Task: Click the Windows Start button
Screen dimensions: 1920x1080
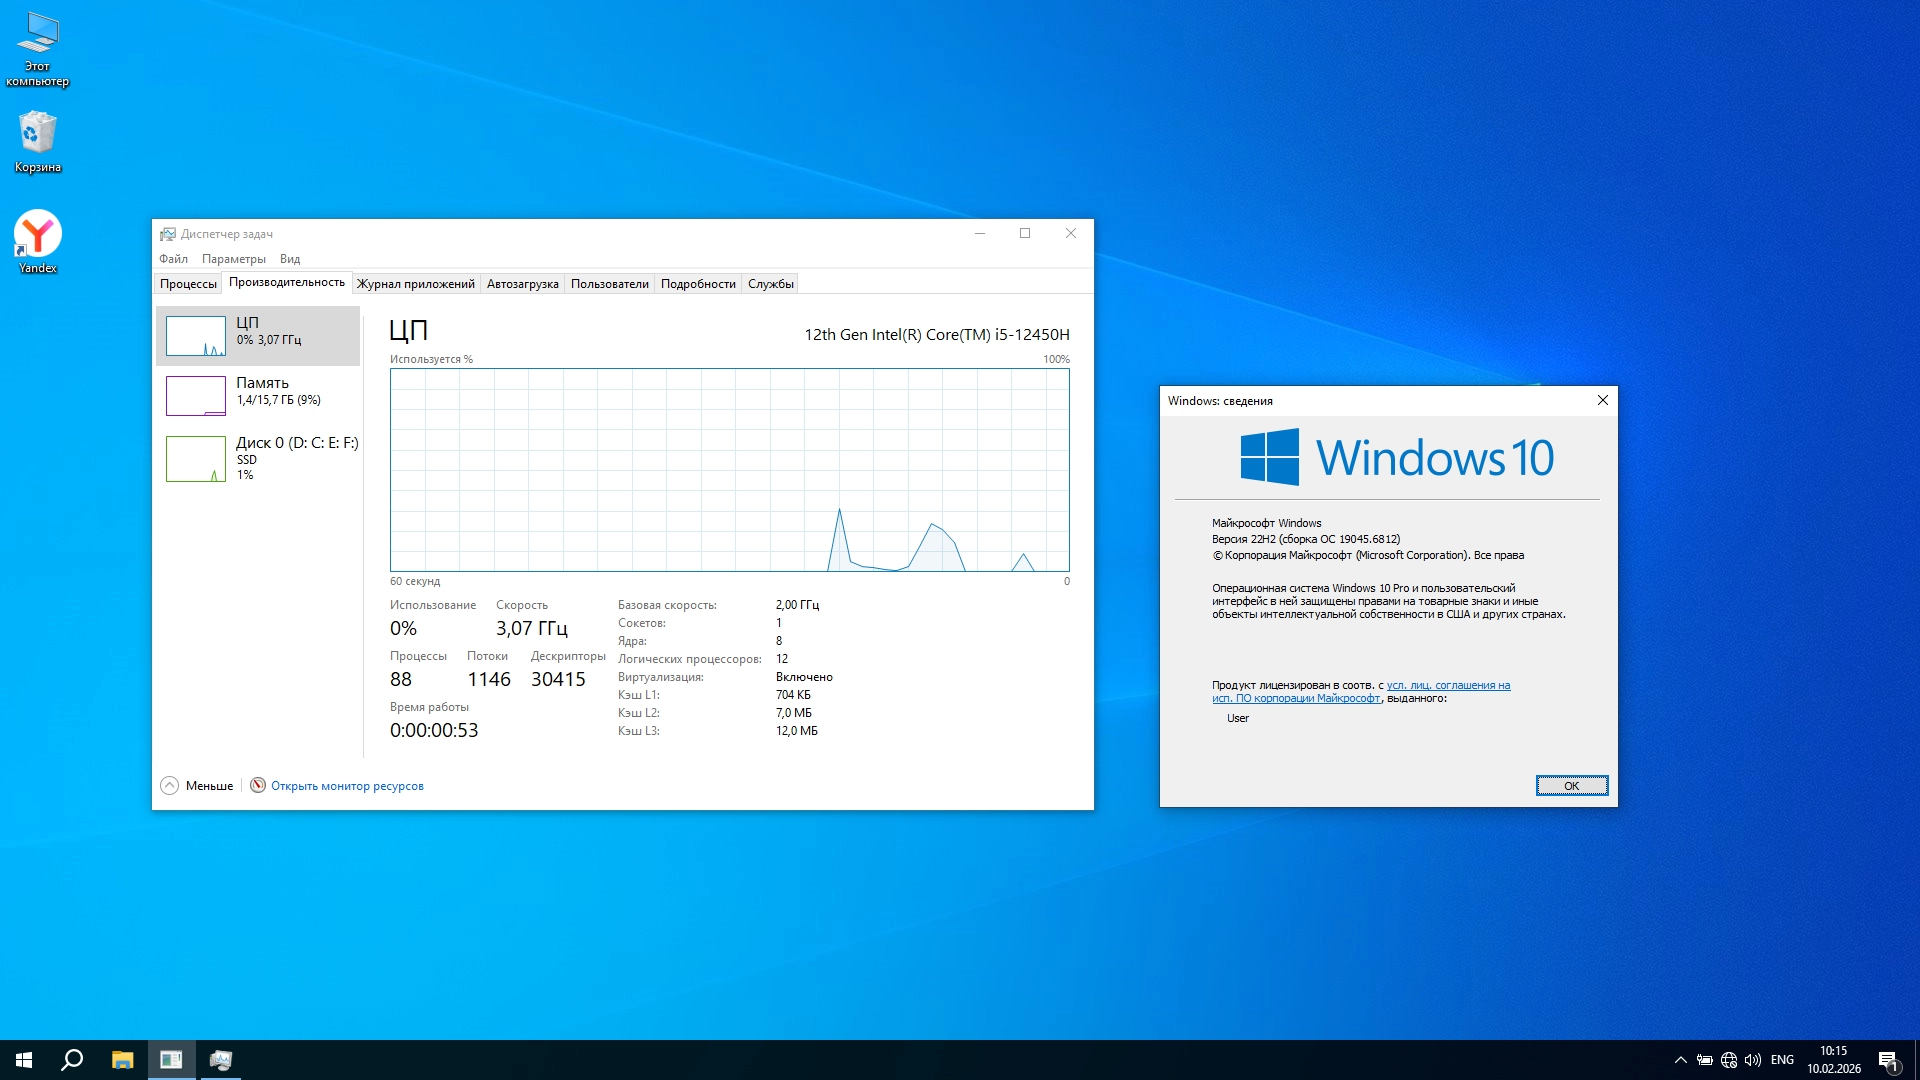Action: coord(24,1060)
